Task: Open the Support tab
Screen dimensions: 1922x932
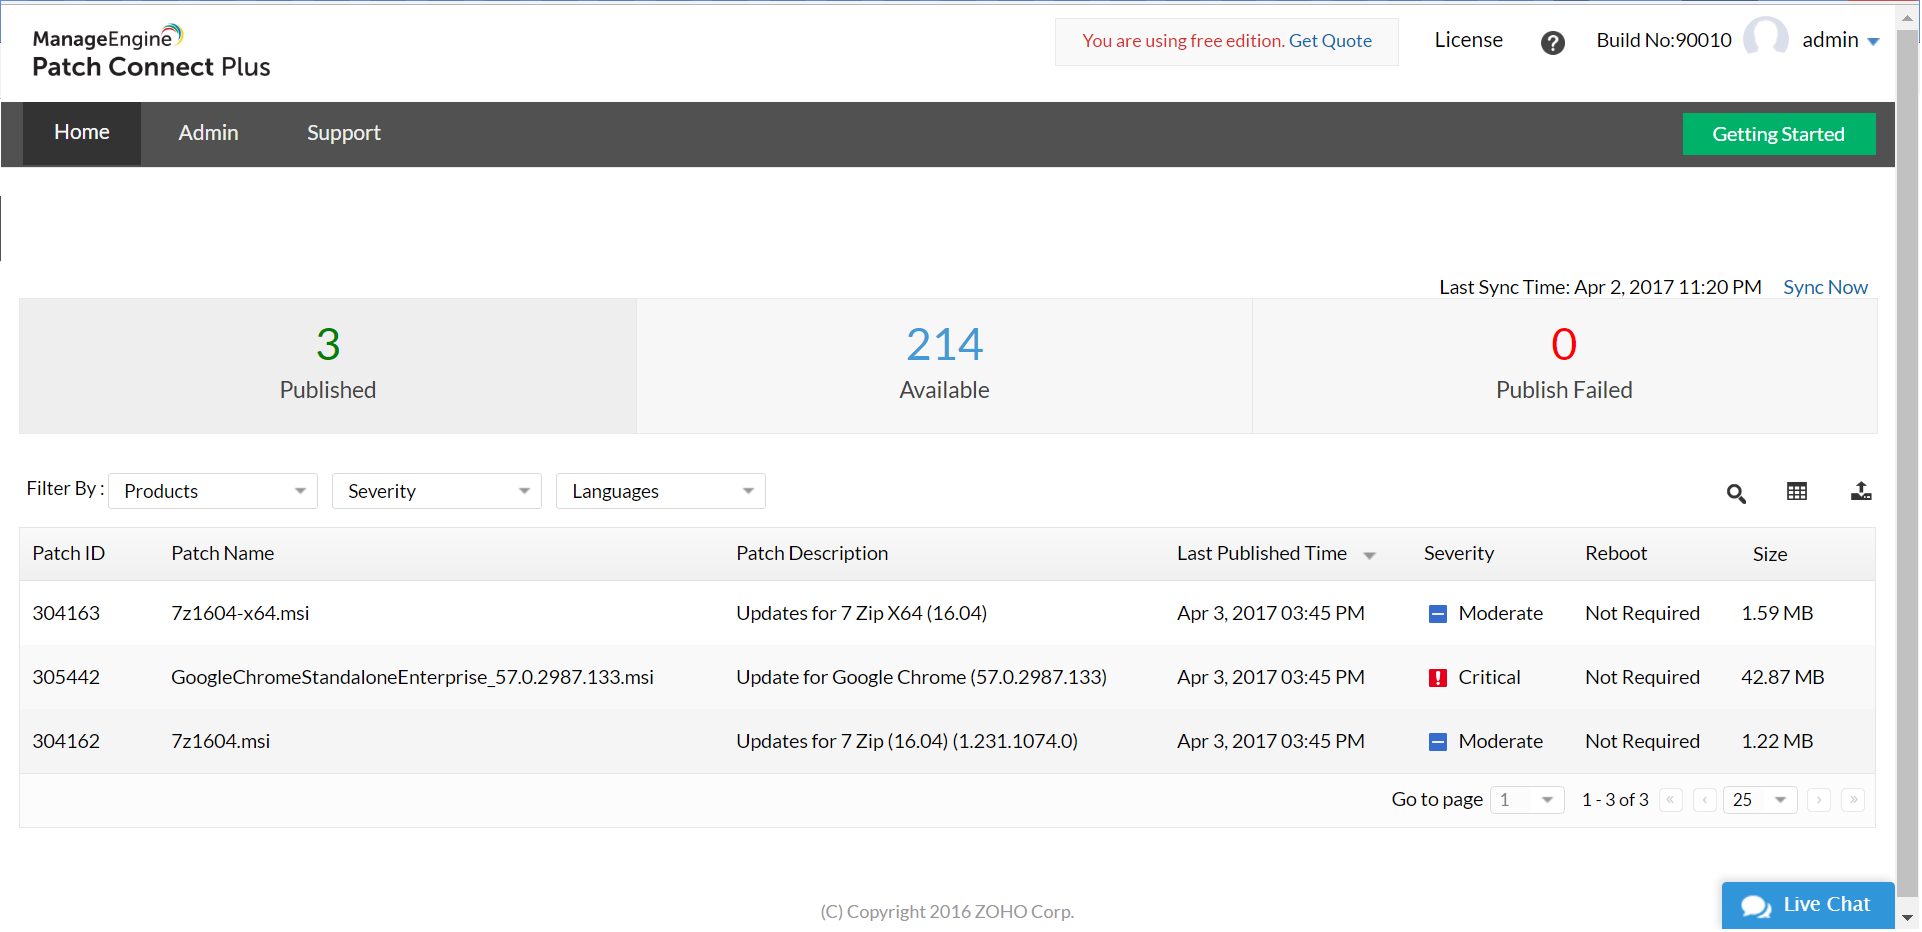Action: [345, 134]
